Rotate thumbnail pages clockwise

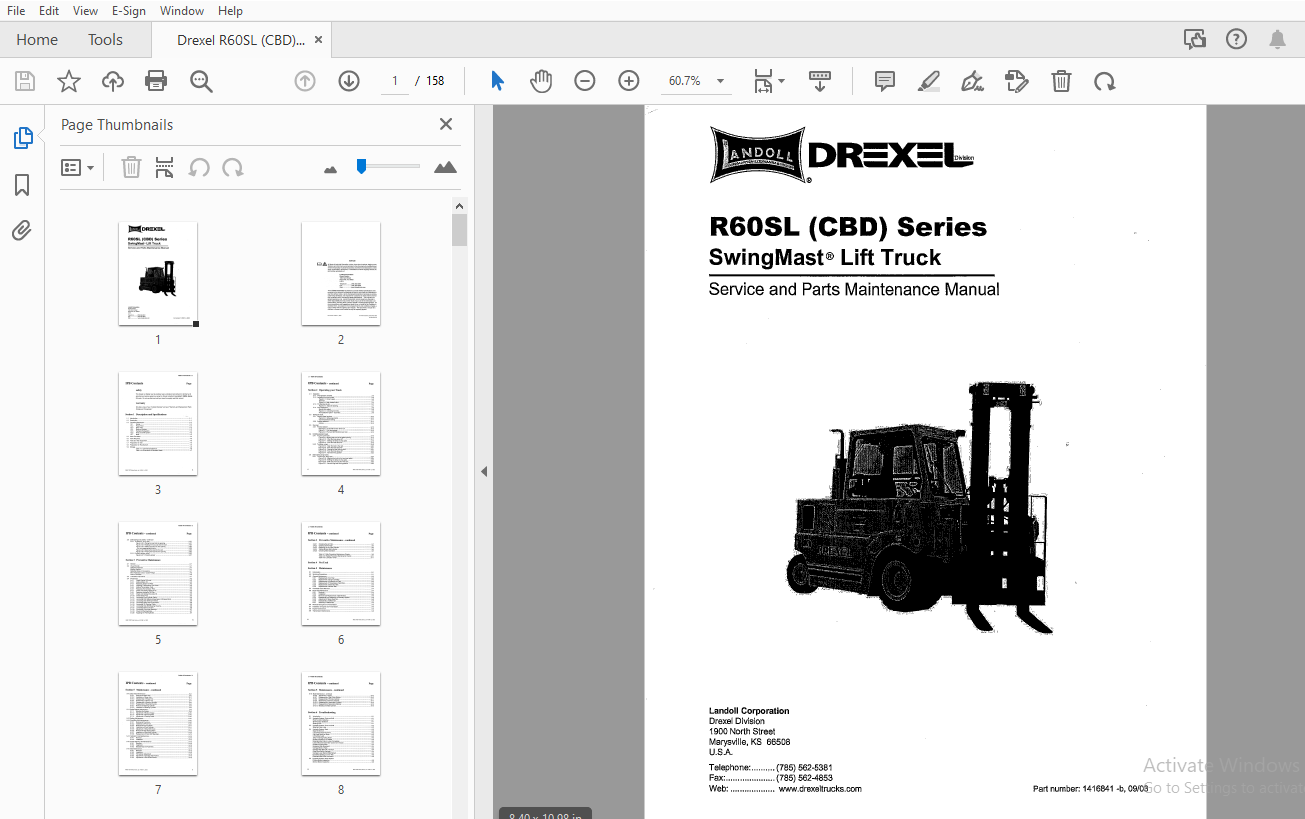pos(233,167)
